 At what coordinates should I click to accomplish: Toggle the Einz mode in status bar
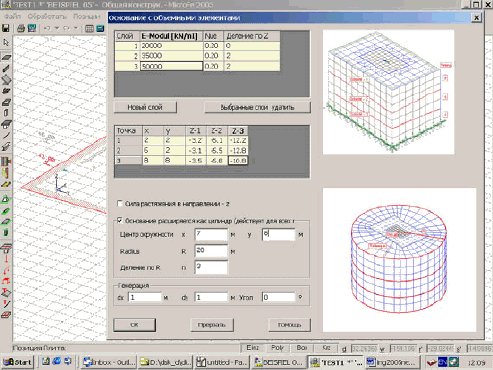click(x=252, y=348)
